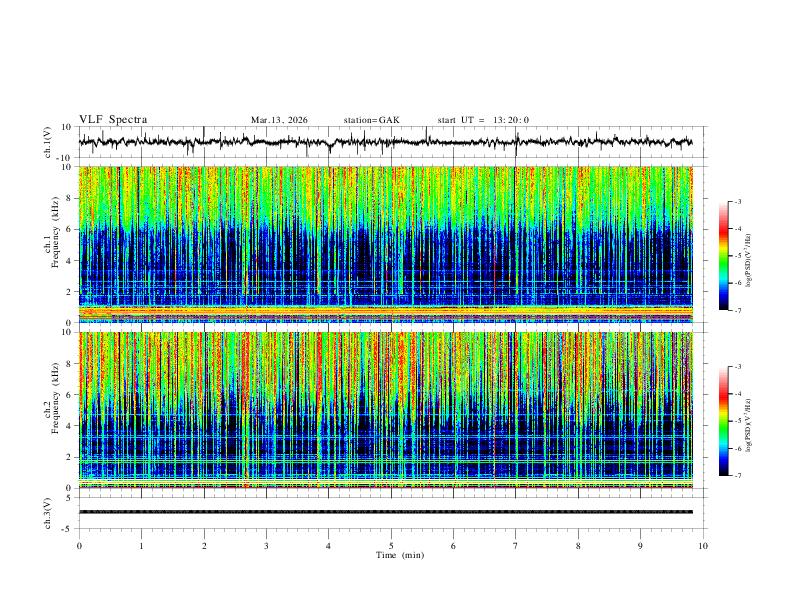Click the "Time (min)" axis title

coord(400,555)
